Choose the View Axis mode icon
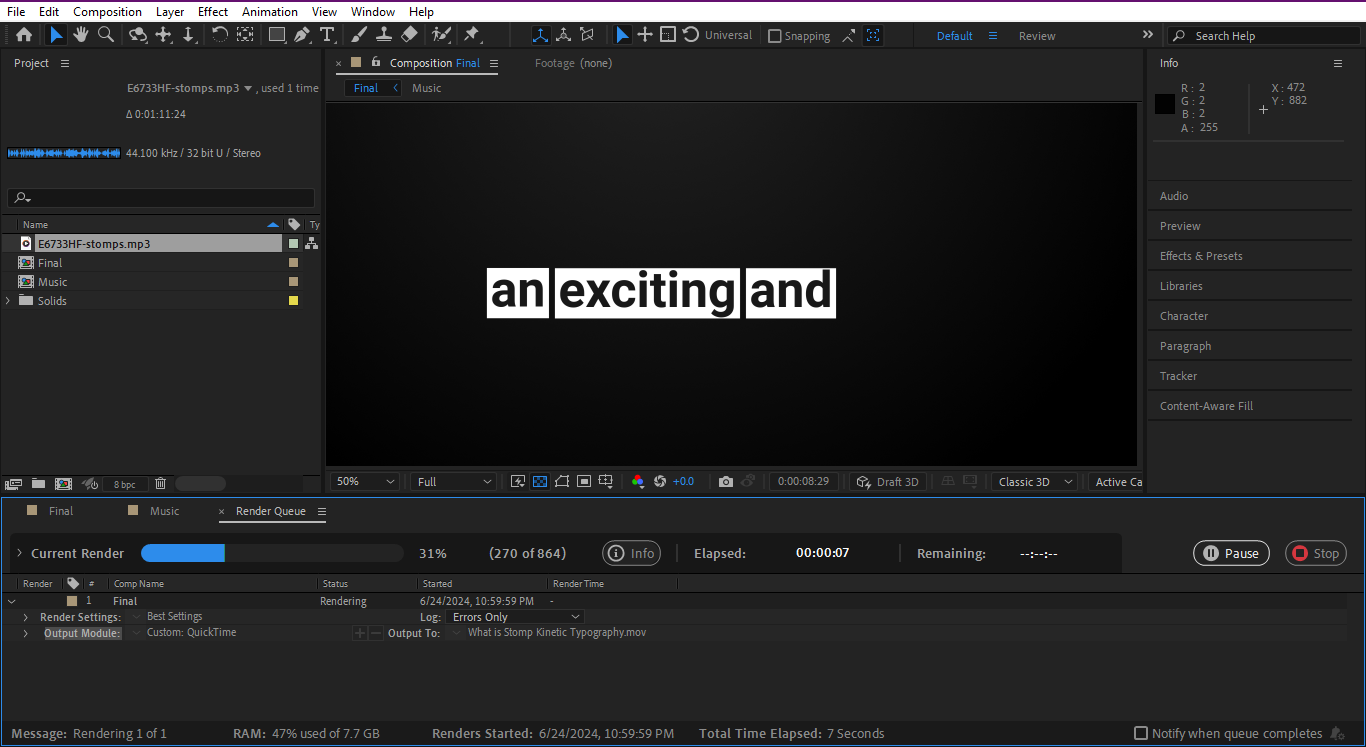The height and width of the screenshot is (747, 1366). (x=588, y=35)
